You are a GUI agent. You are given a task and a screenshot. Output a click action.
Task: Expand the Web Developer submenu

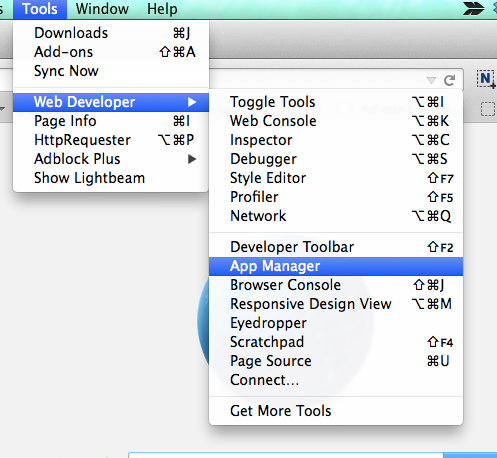pyautogui.click(x=111, y=102)
